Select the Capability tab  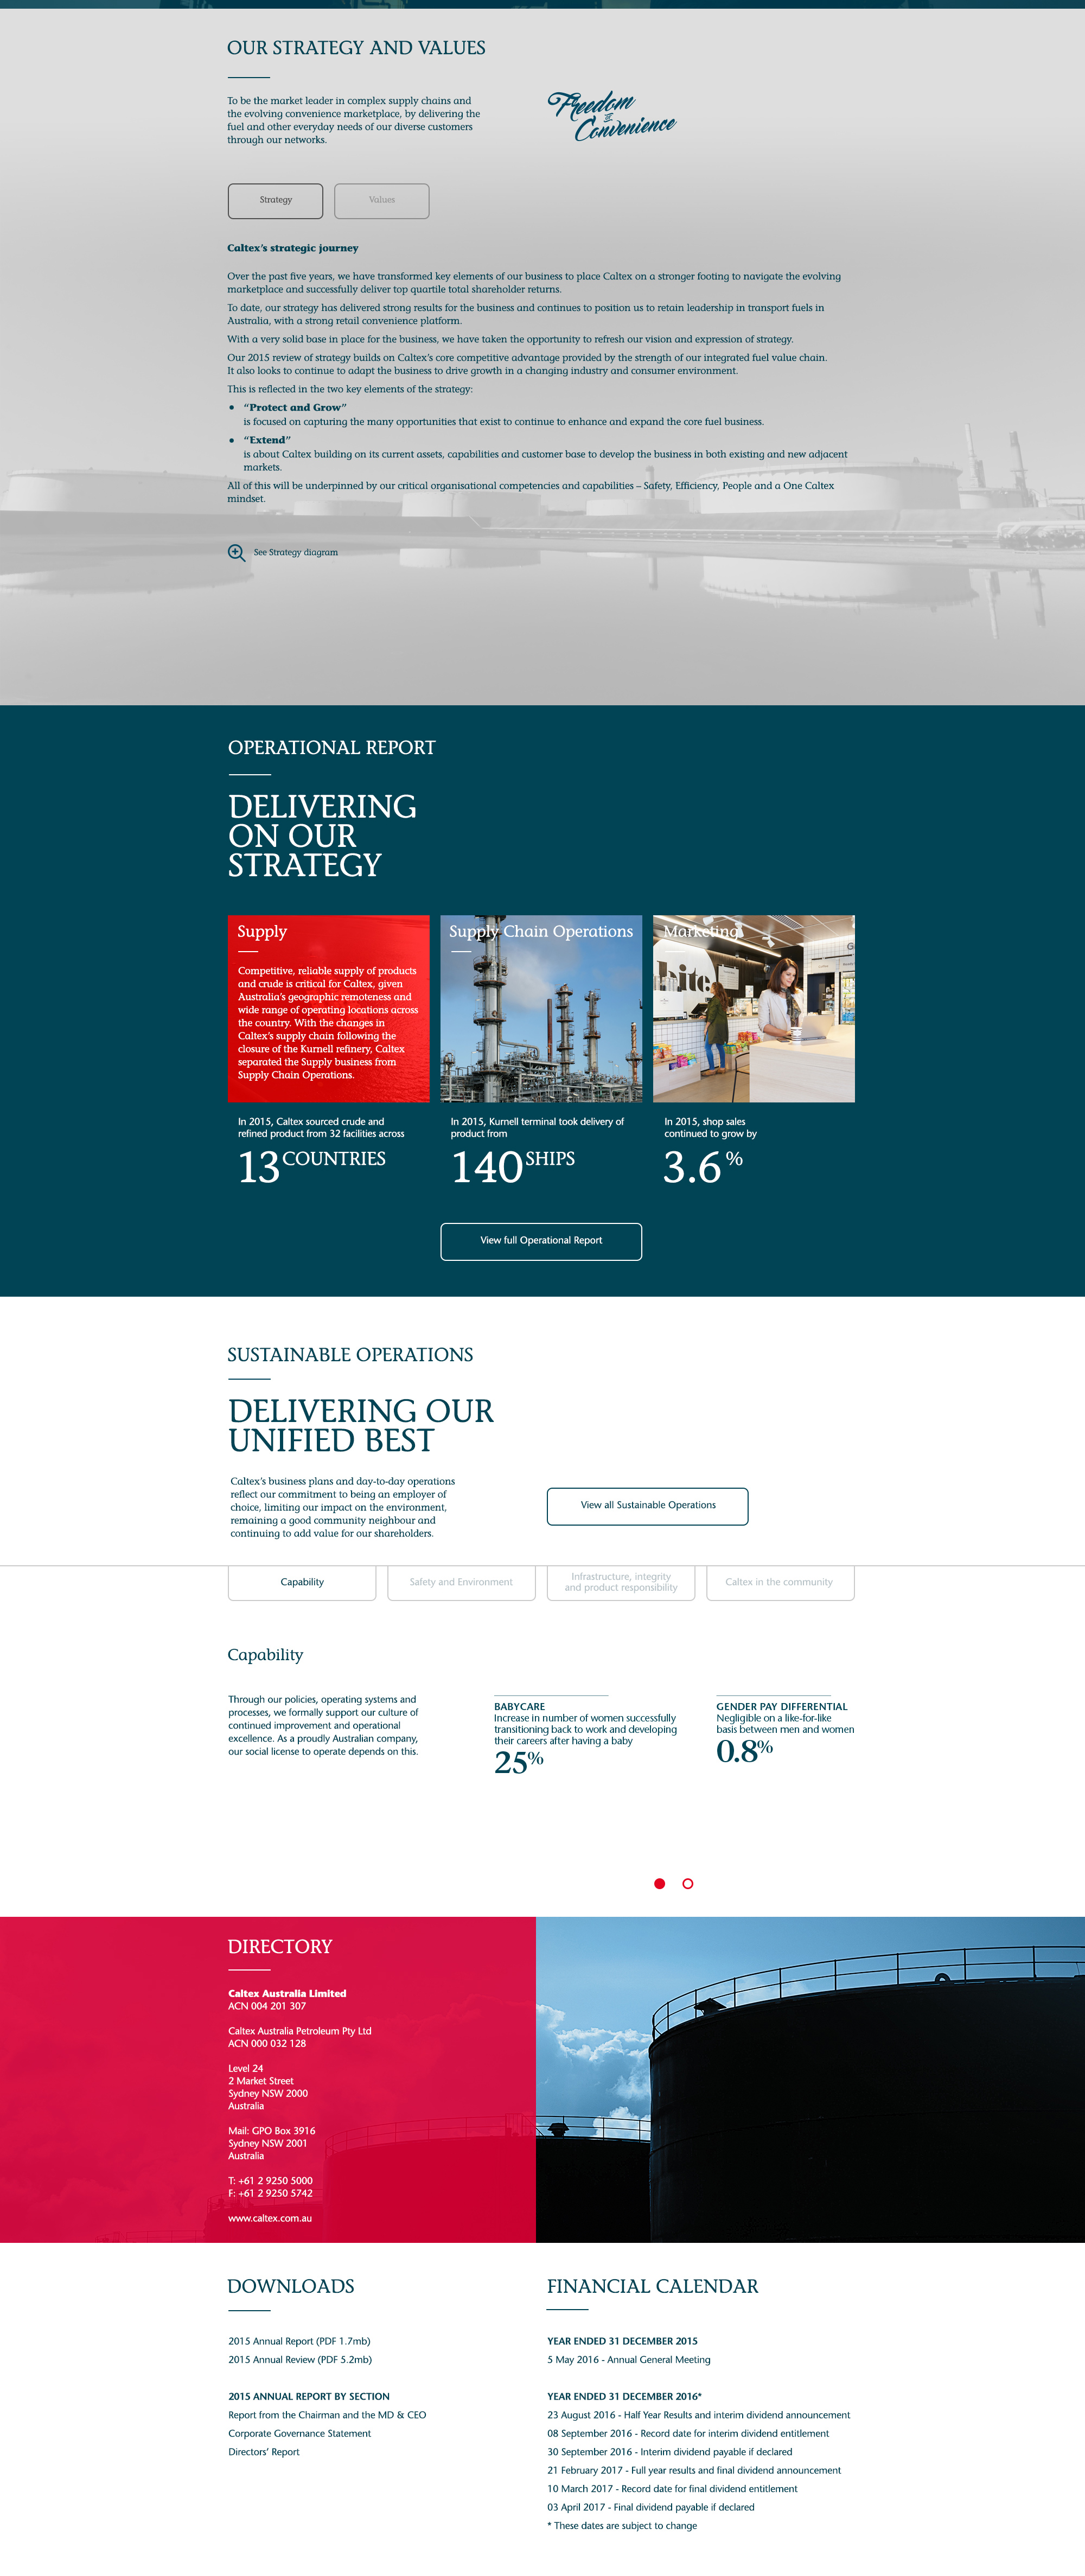point(302,1582)
